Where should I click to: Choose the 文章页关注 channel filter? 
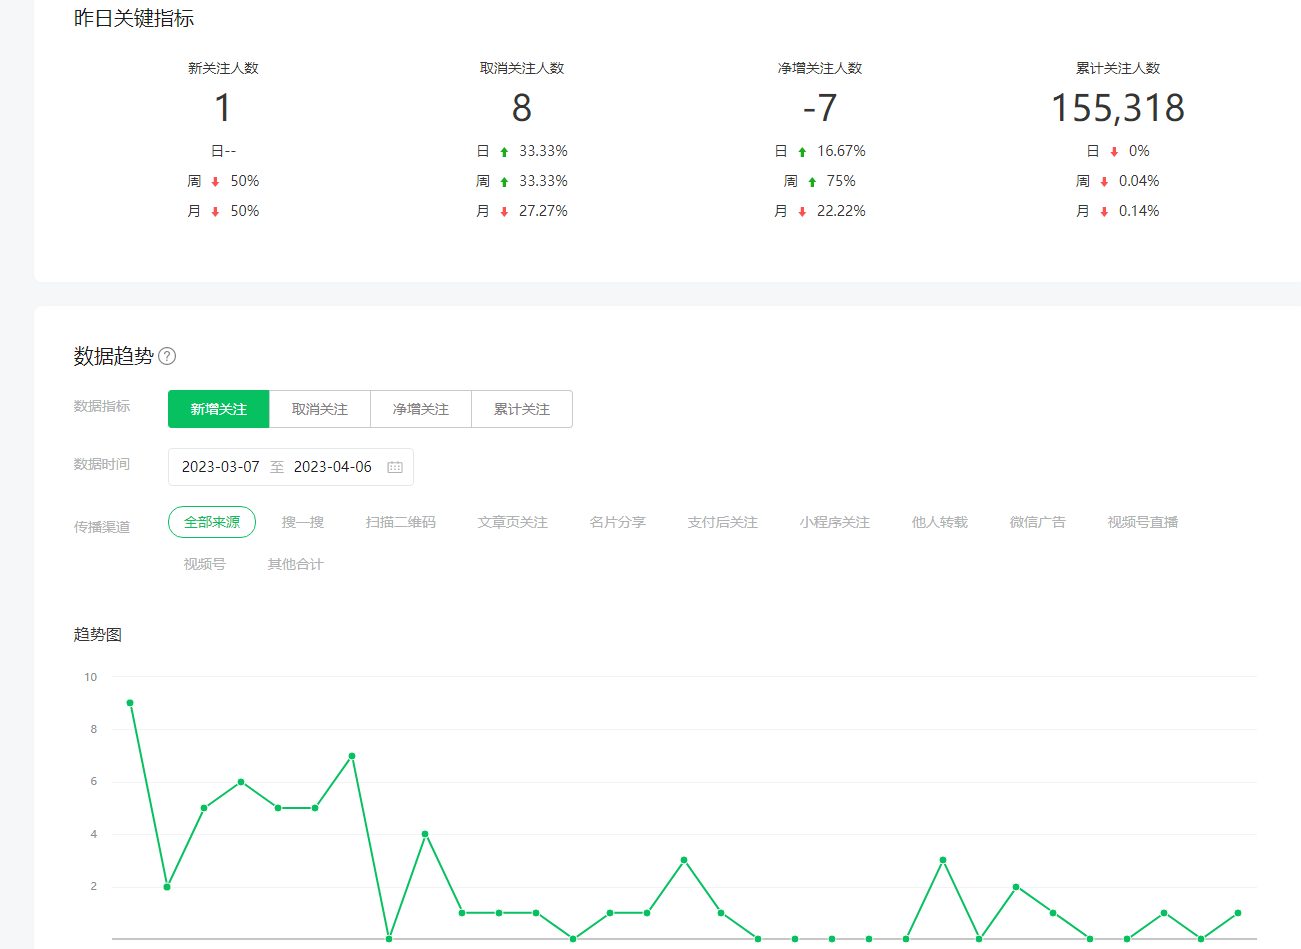pyautogui.click(x=513, y=522)
